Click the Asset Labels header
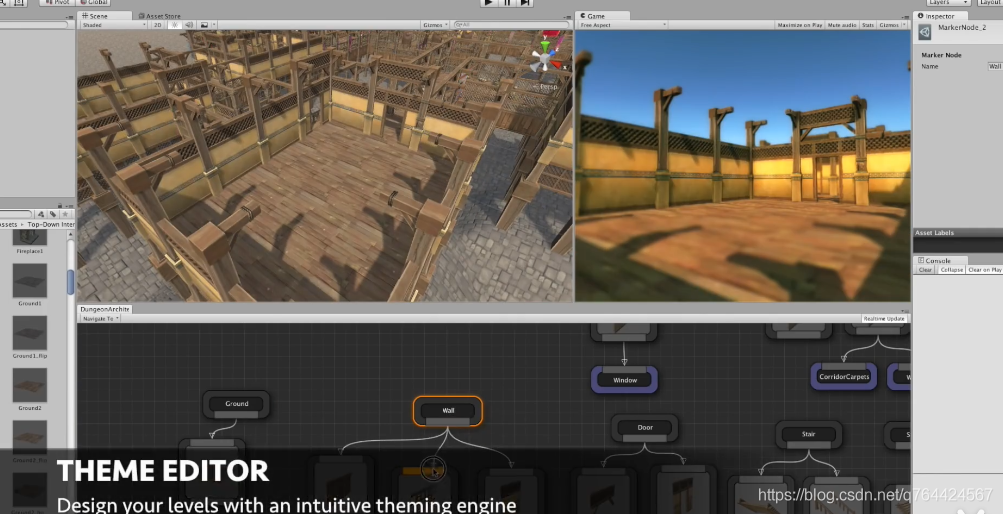 (x=958, y=233)
